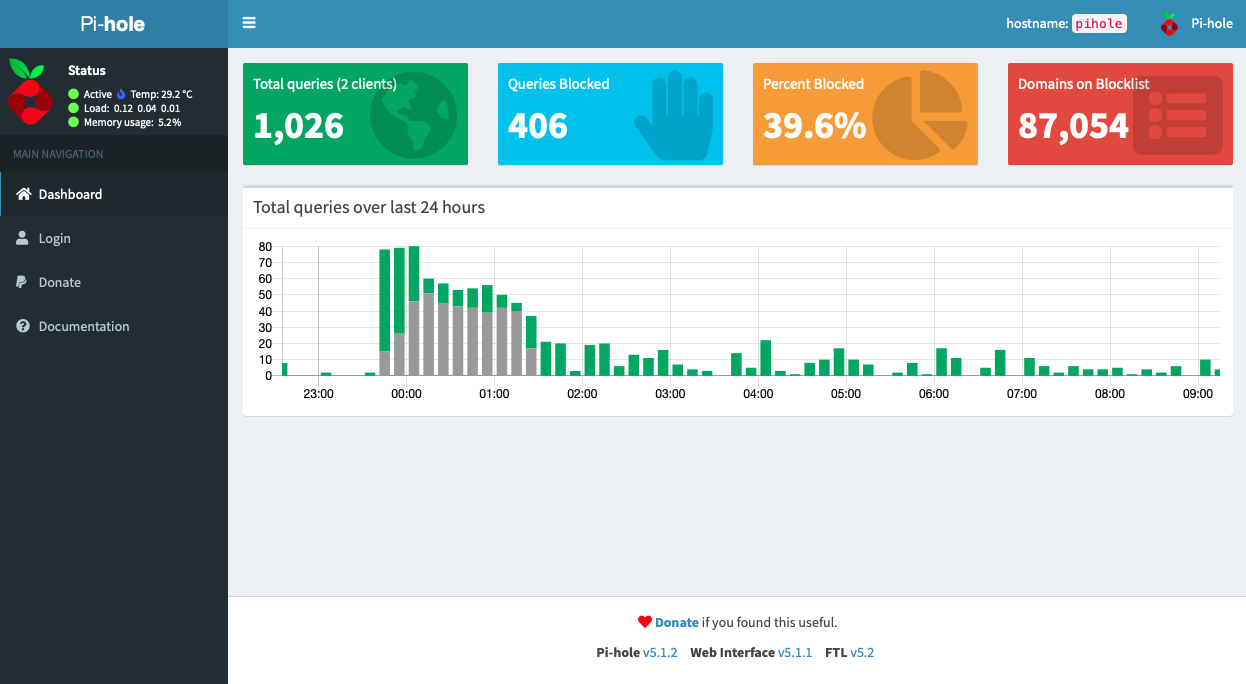Open the Dashboard menu item
1246x684 pixels.
coord(114,194)
